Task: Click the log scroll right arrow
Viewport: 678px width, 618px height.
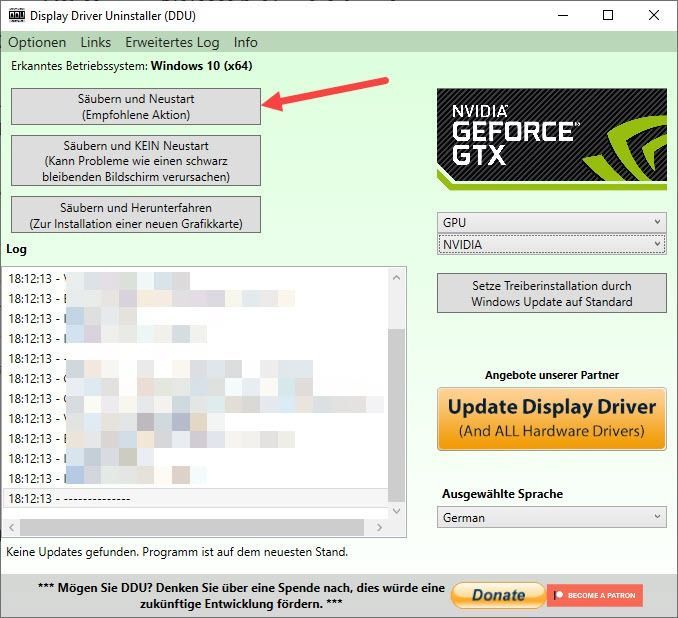Action: (x=379, y=528)
